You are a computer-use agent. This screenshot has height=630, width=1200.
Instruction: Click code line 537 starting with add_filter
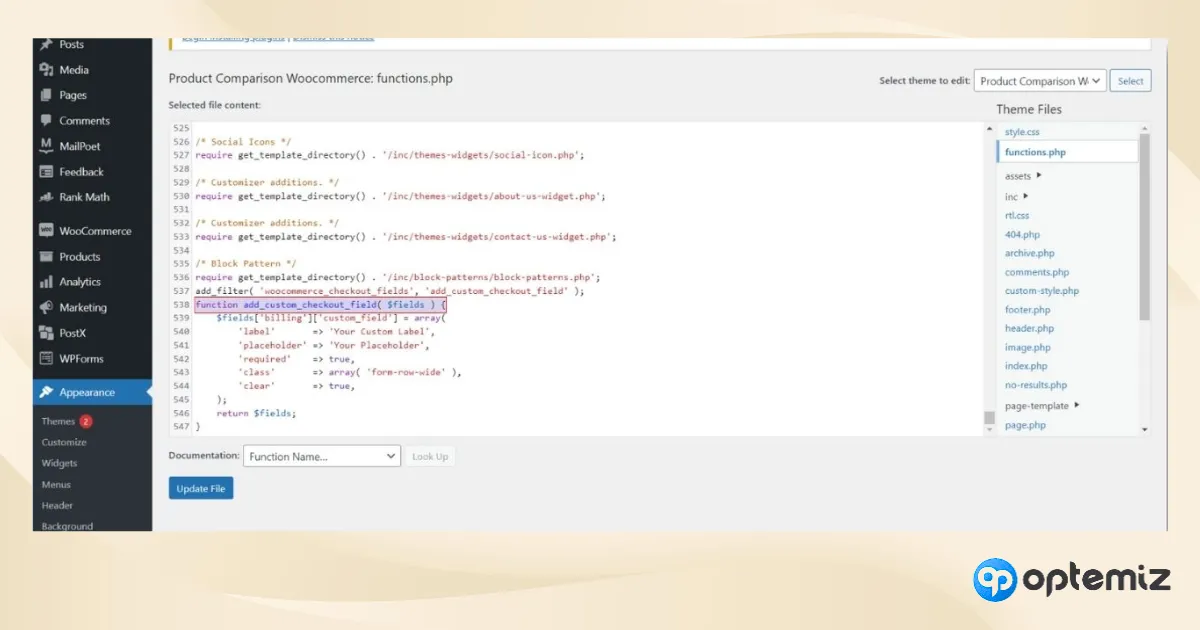point(389,291)
